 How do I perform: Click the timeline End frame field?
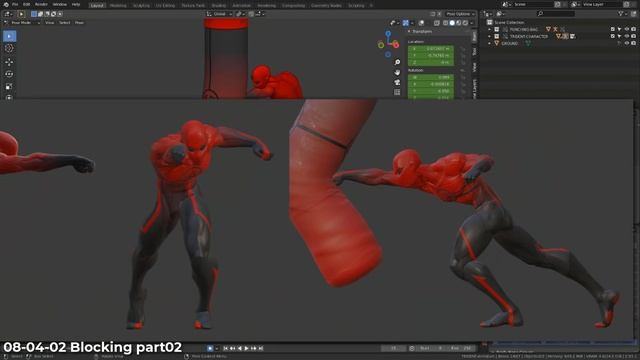tap(462, 349)
